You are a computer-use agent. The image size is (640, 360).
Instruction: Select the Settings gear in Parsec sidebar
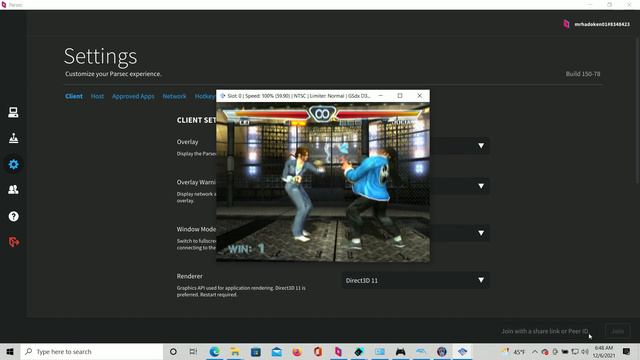coord(13,164)
